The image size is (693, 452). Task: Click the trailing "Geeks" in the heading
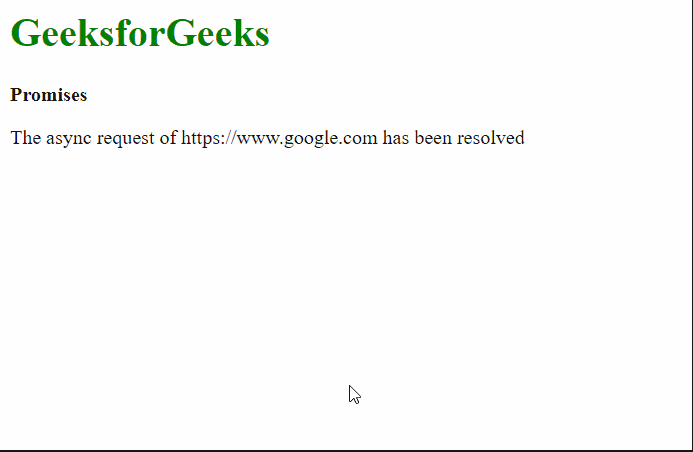[217, 33]
